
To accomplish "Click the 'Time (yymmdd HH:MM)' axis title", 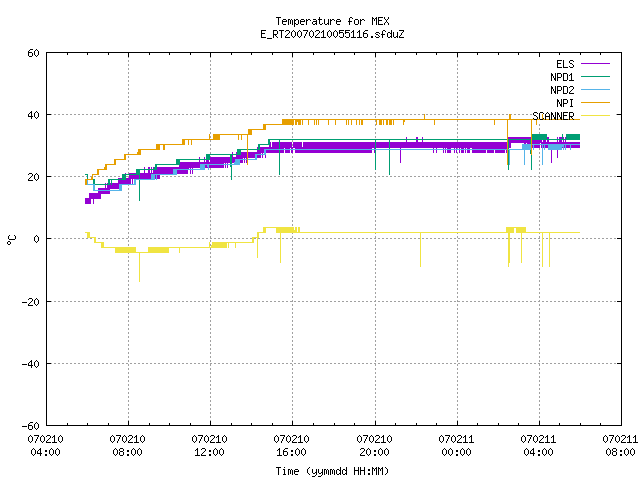I will (x=332, y=471).
